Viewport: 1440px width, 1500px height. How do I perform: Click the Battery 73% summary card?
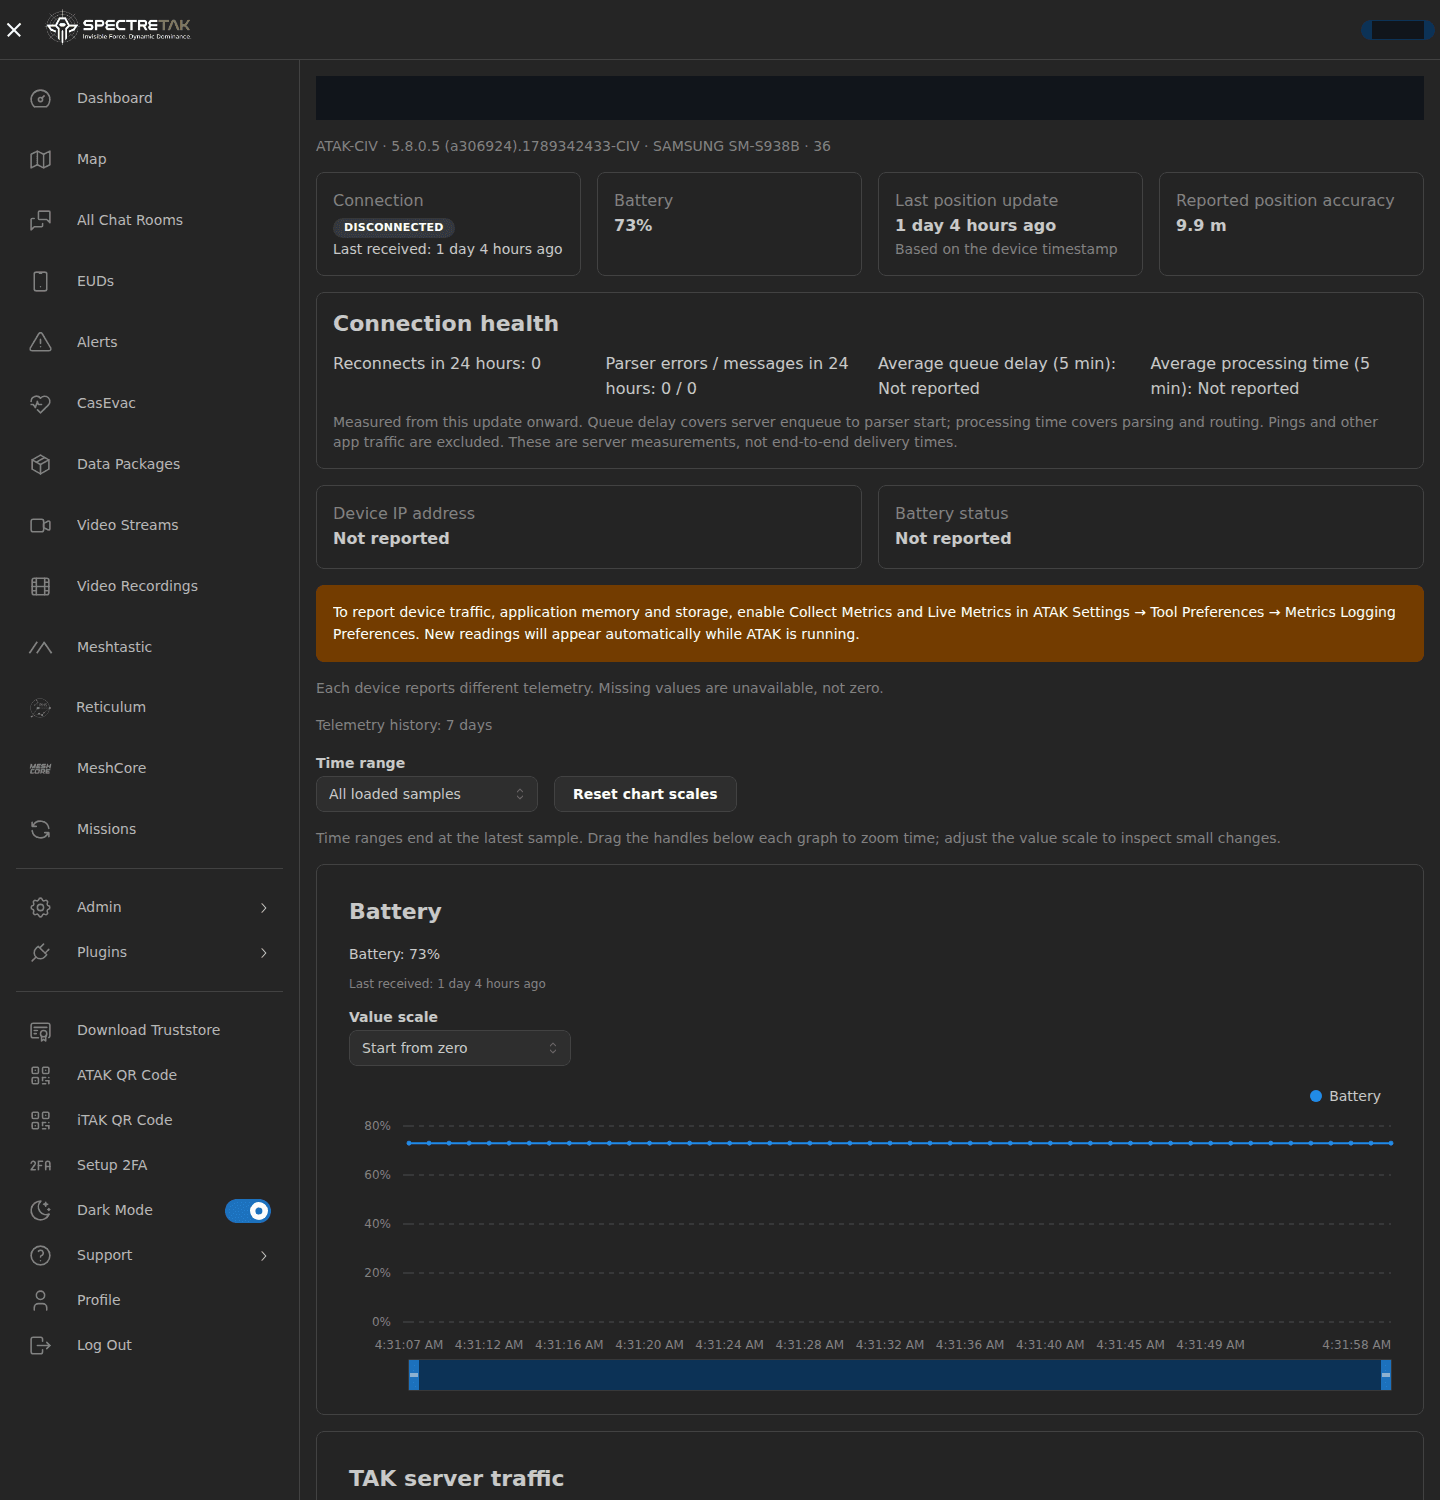point(729,224)
